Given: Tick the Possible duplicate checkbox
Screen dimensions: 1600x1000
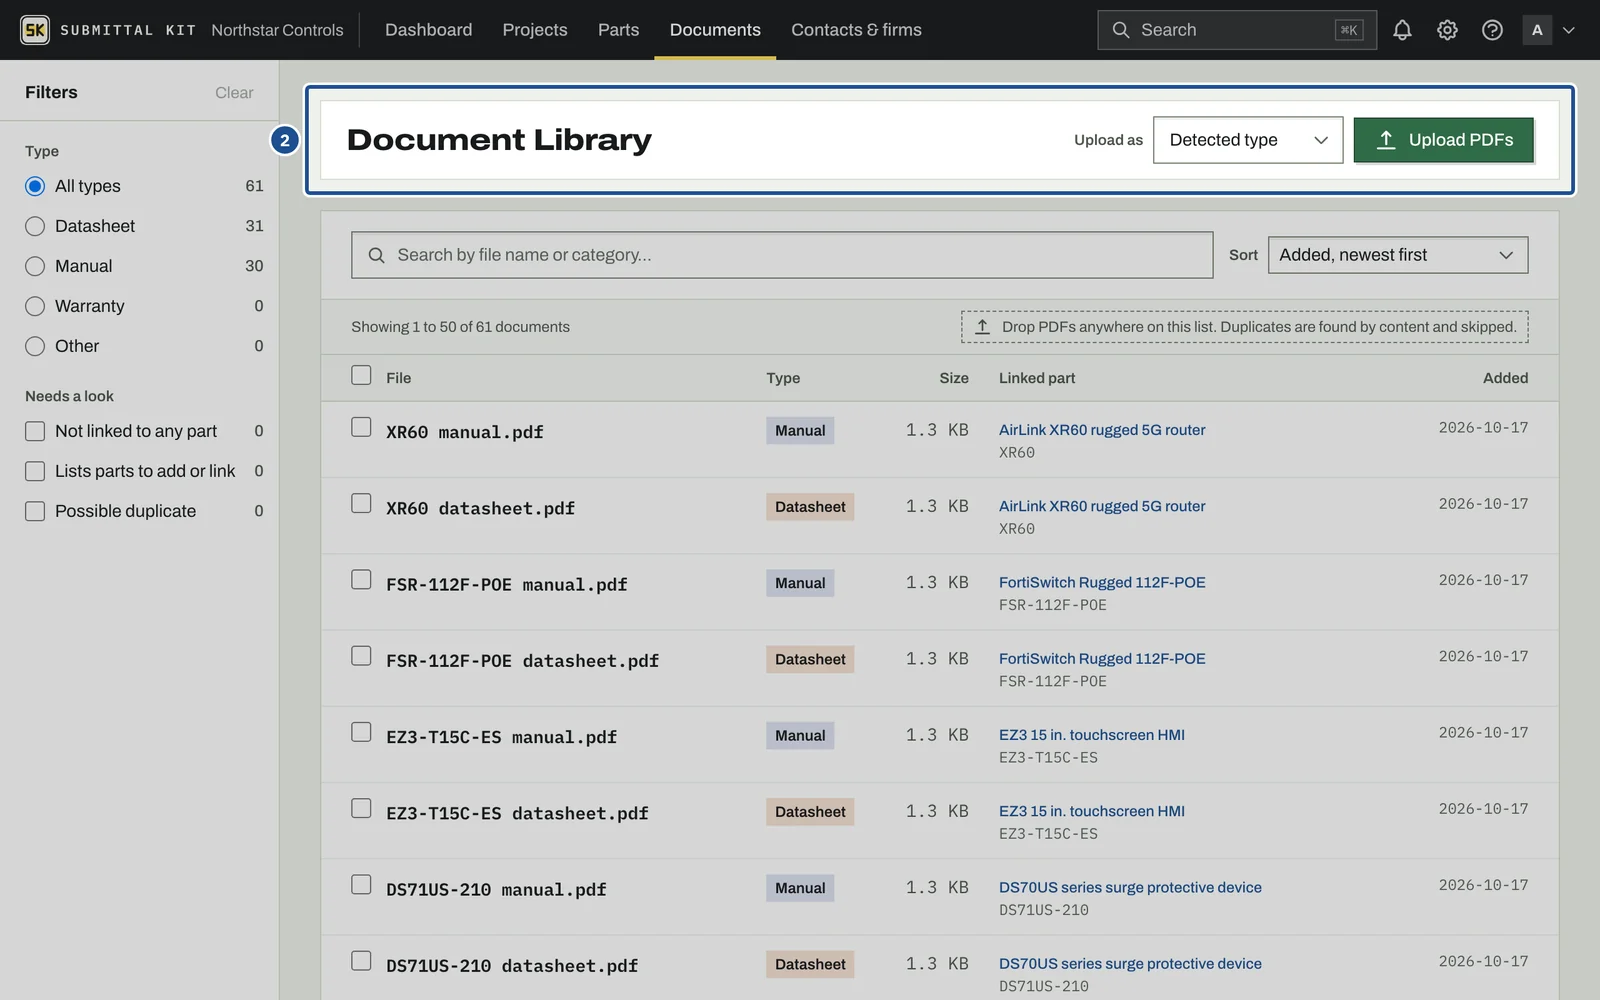Looking at the screenshot, I should [x=35, y=511].
